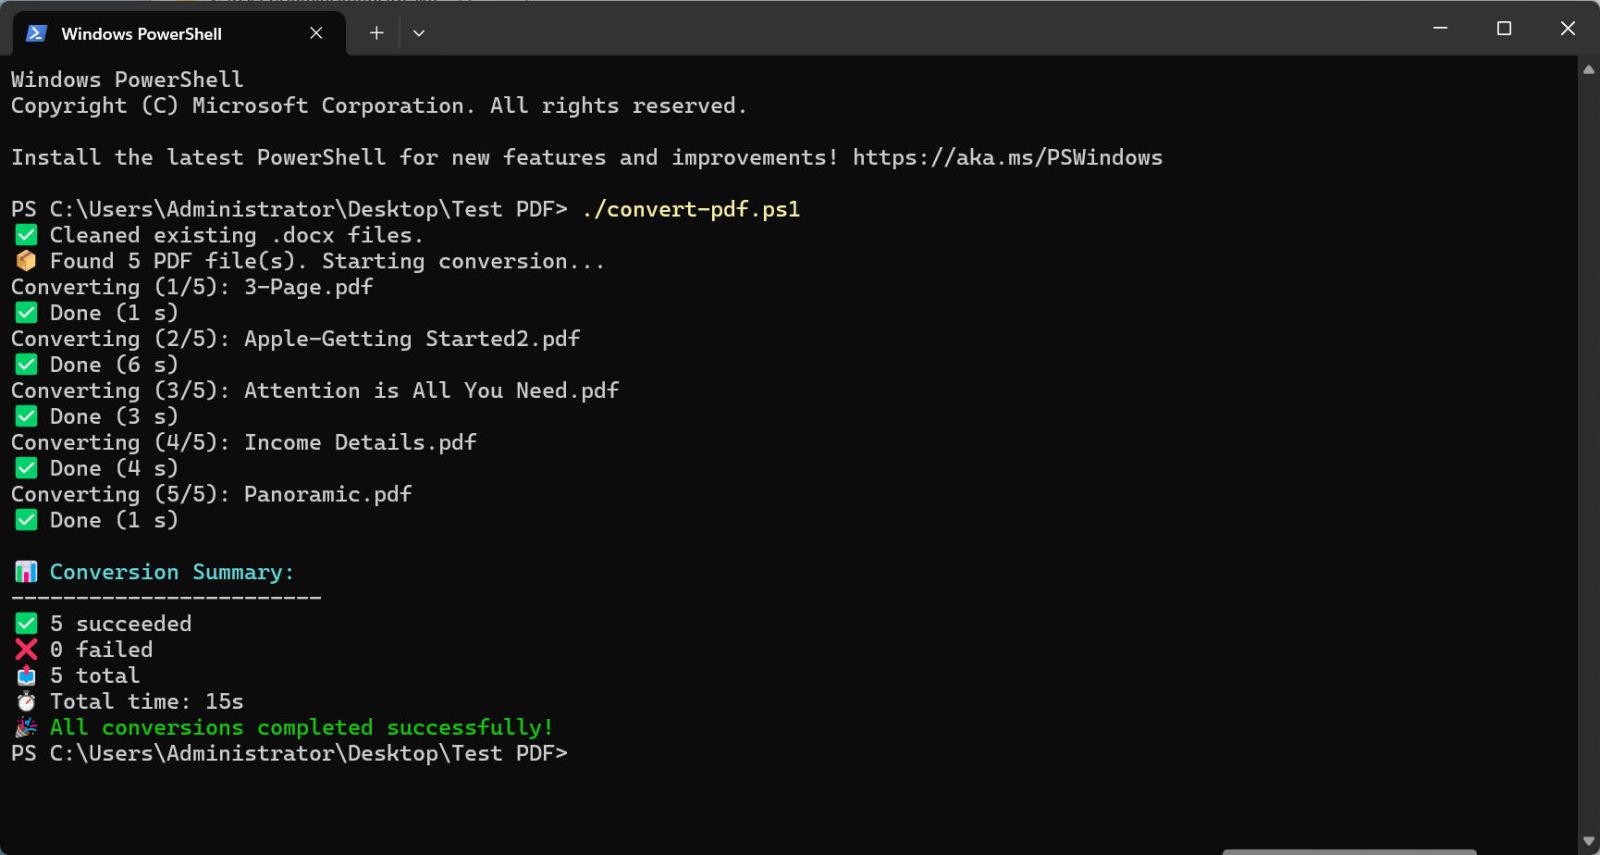This screenshot has height=855, width=1600.
Task: Click green checkmark beside Cleaned existing .docx
Action: point(26,235)
